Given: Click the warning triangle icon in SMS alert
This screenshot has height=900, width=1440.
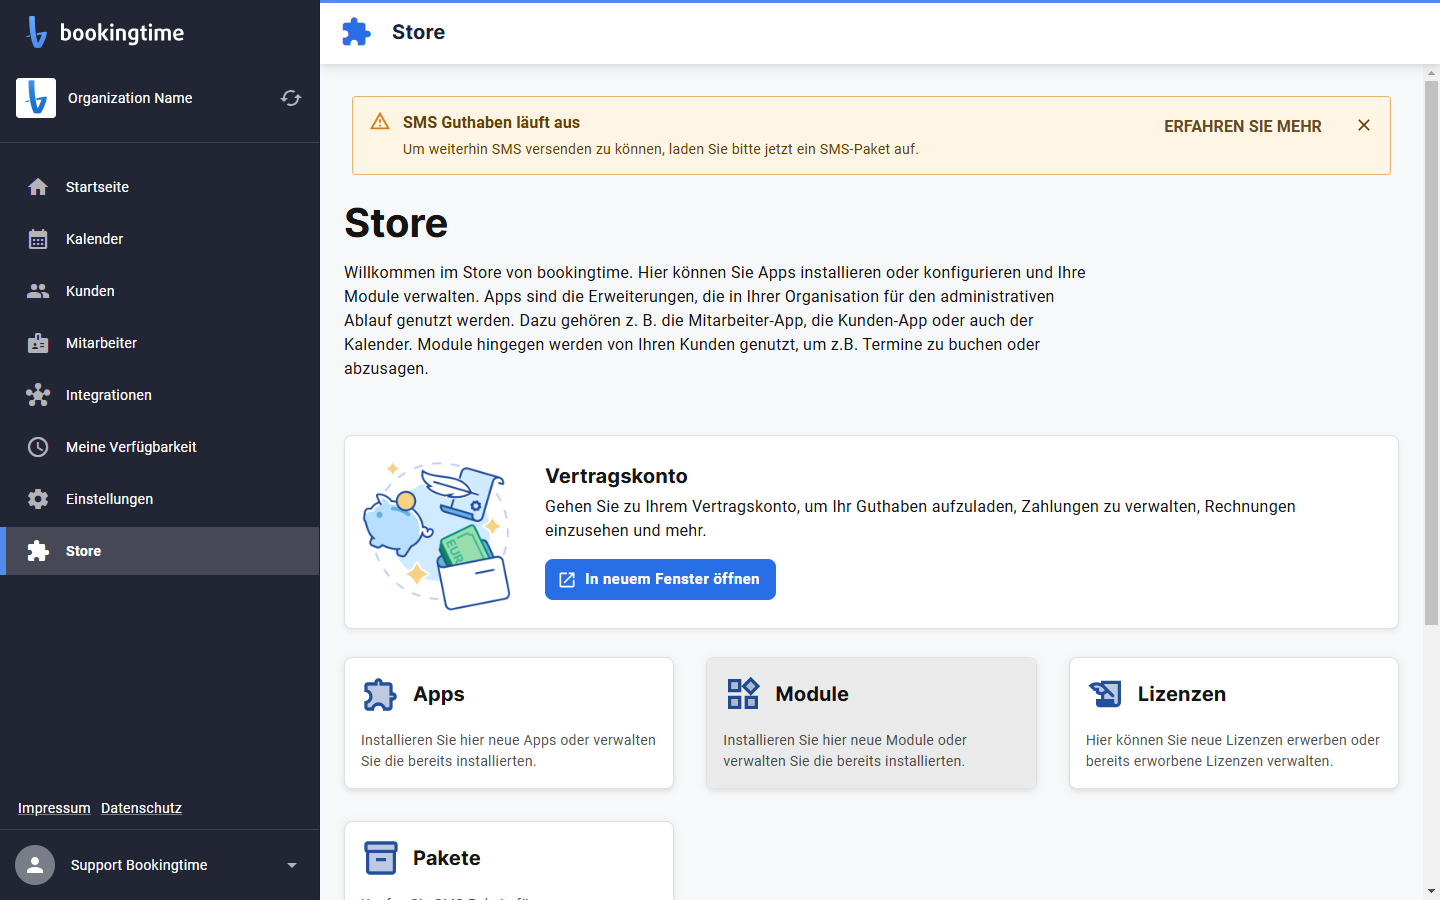Looking at the screenshot, I should 380,121.
